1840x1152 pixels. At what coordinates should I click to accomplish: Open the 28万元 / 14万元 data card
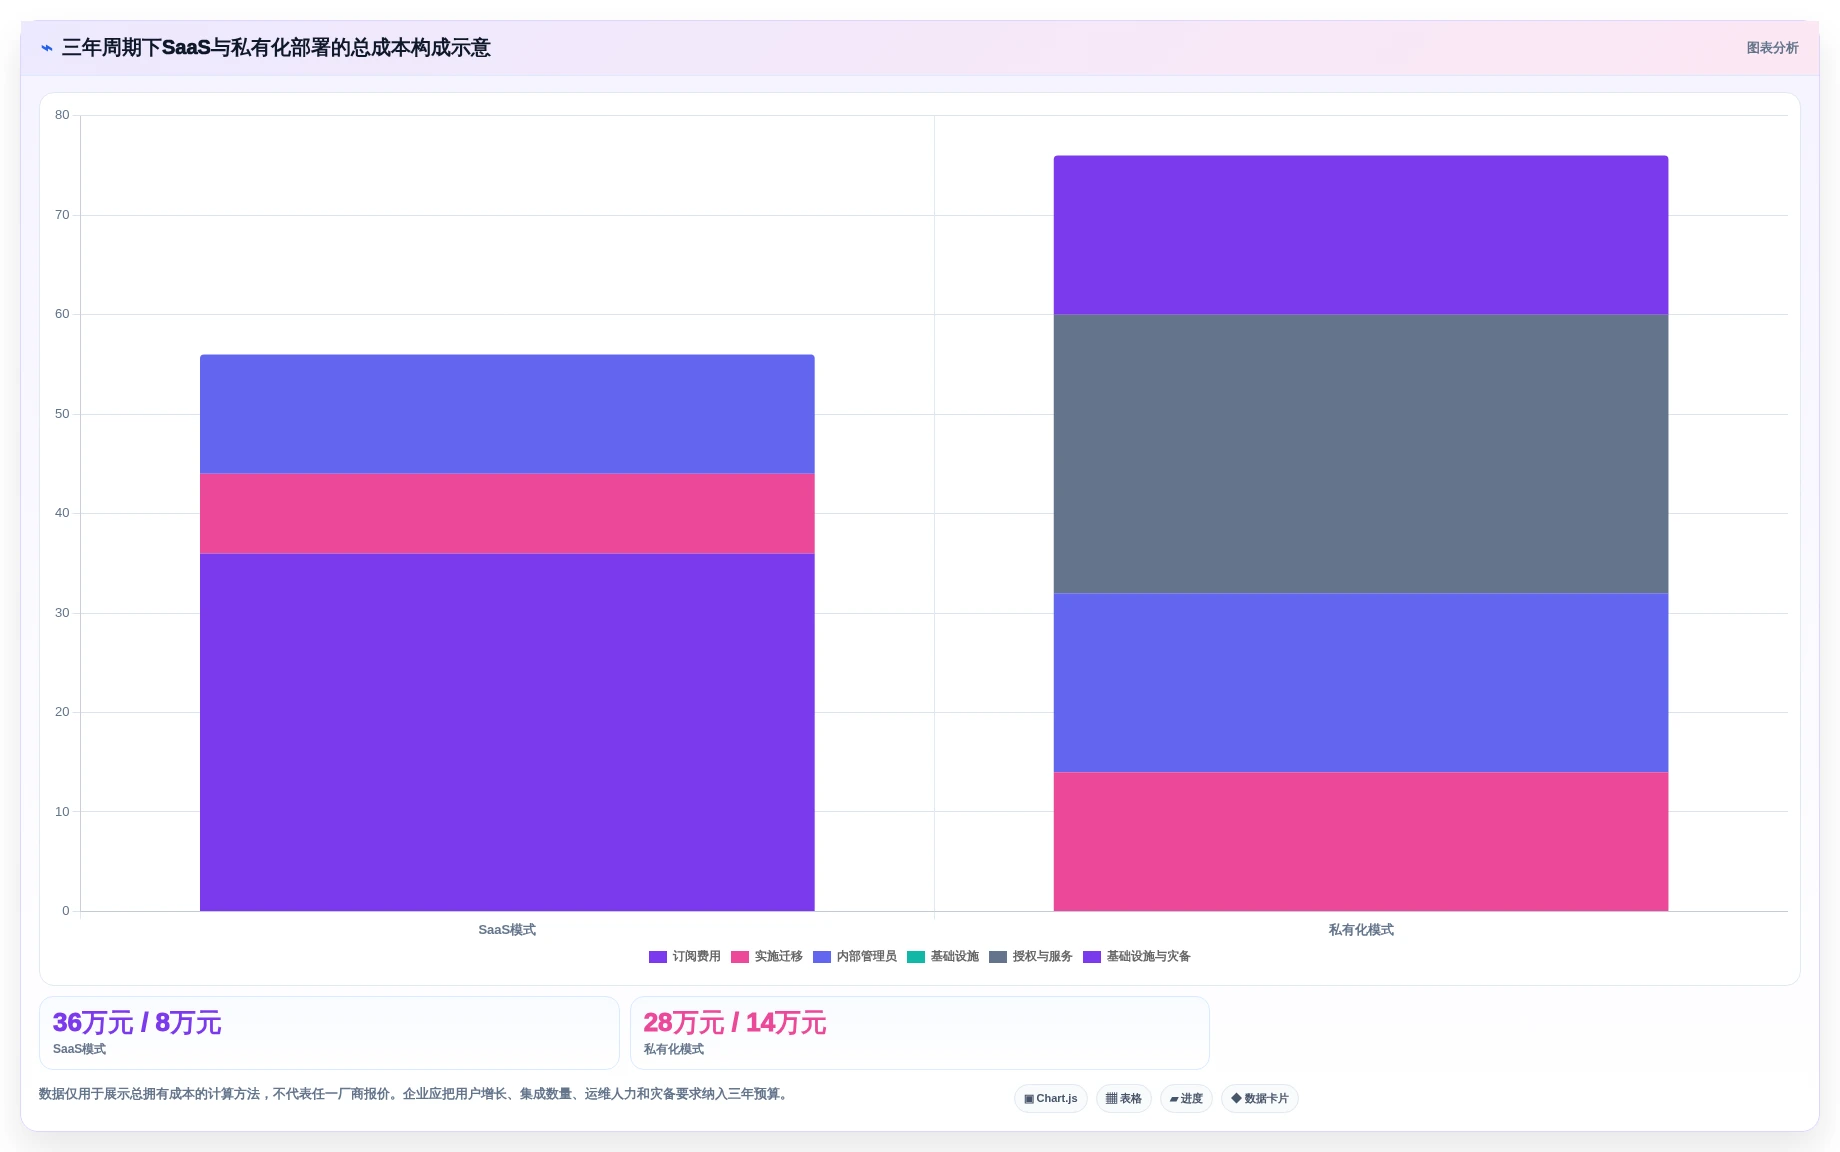[x=920, y=1033]
